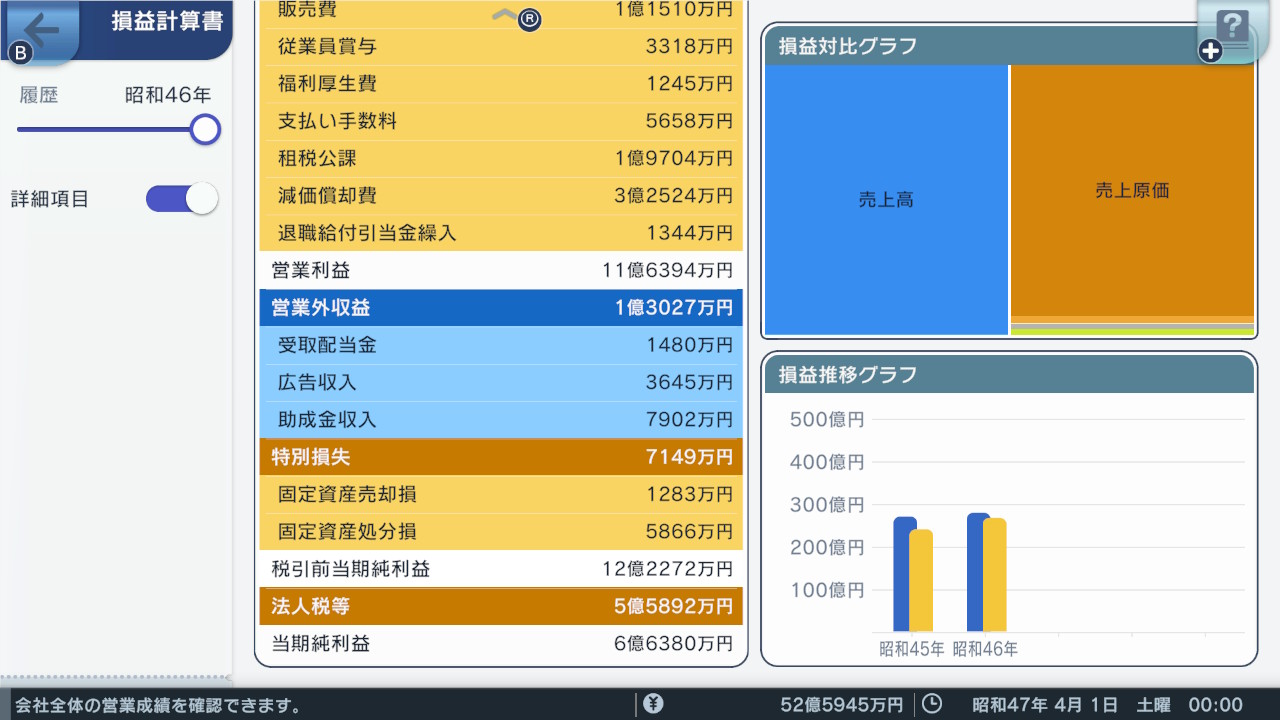Click the 昭和45年 axis label in trend graph
Image resolution: width=1280 pixels, height=720 pixels.
coord(912,649)
